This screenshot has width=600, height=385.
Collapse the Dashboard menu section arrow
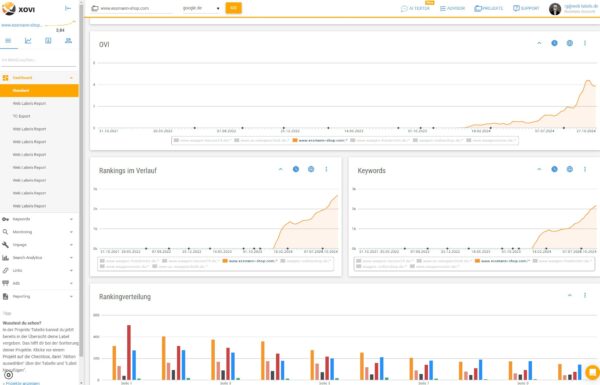coord(71,78)
